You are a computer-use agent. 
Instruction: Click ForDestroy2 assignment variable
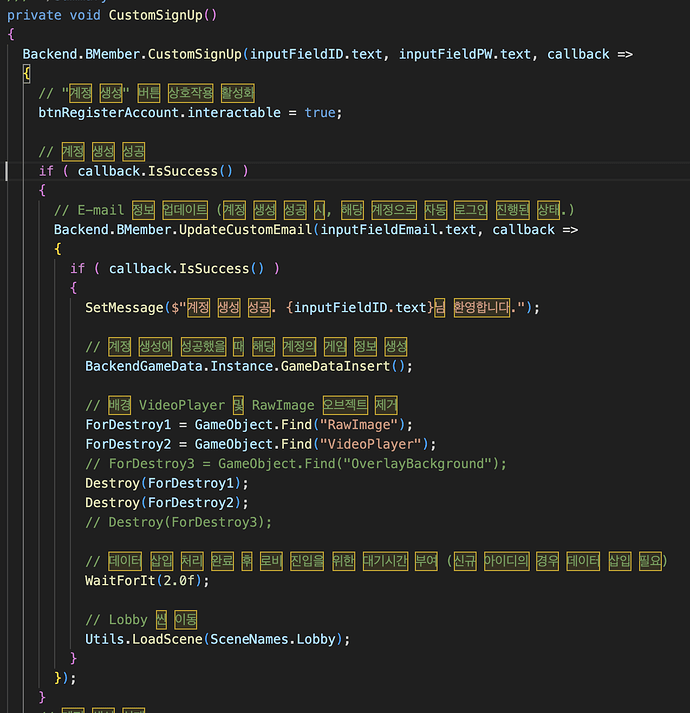tap(128, 444)
